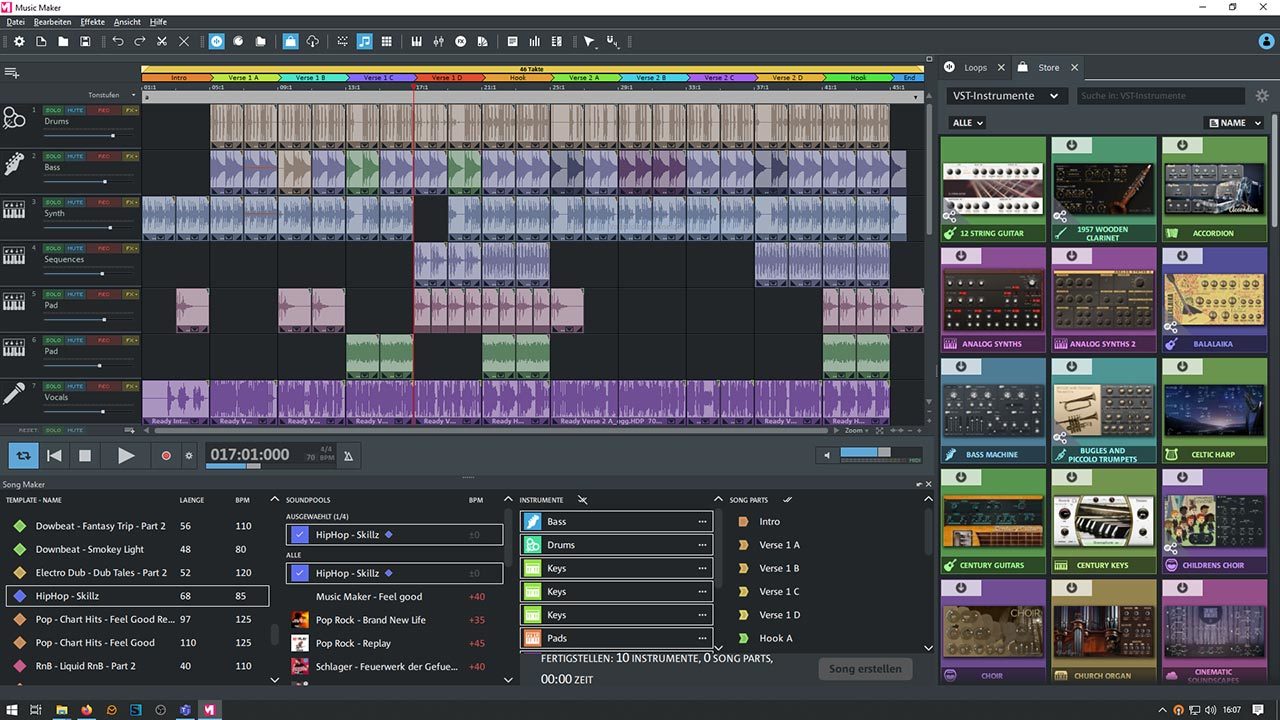This screenshot has height=720, width=1280.
Task: Click the record button
Action: (166, 456)
